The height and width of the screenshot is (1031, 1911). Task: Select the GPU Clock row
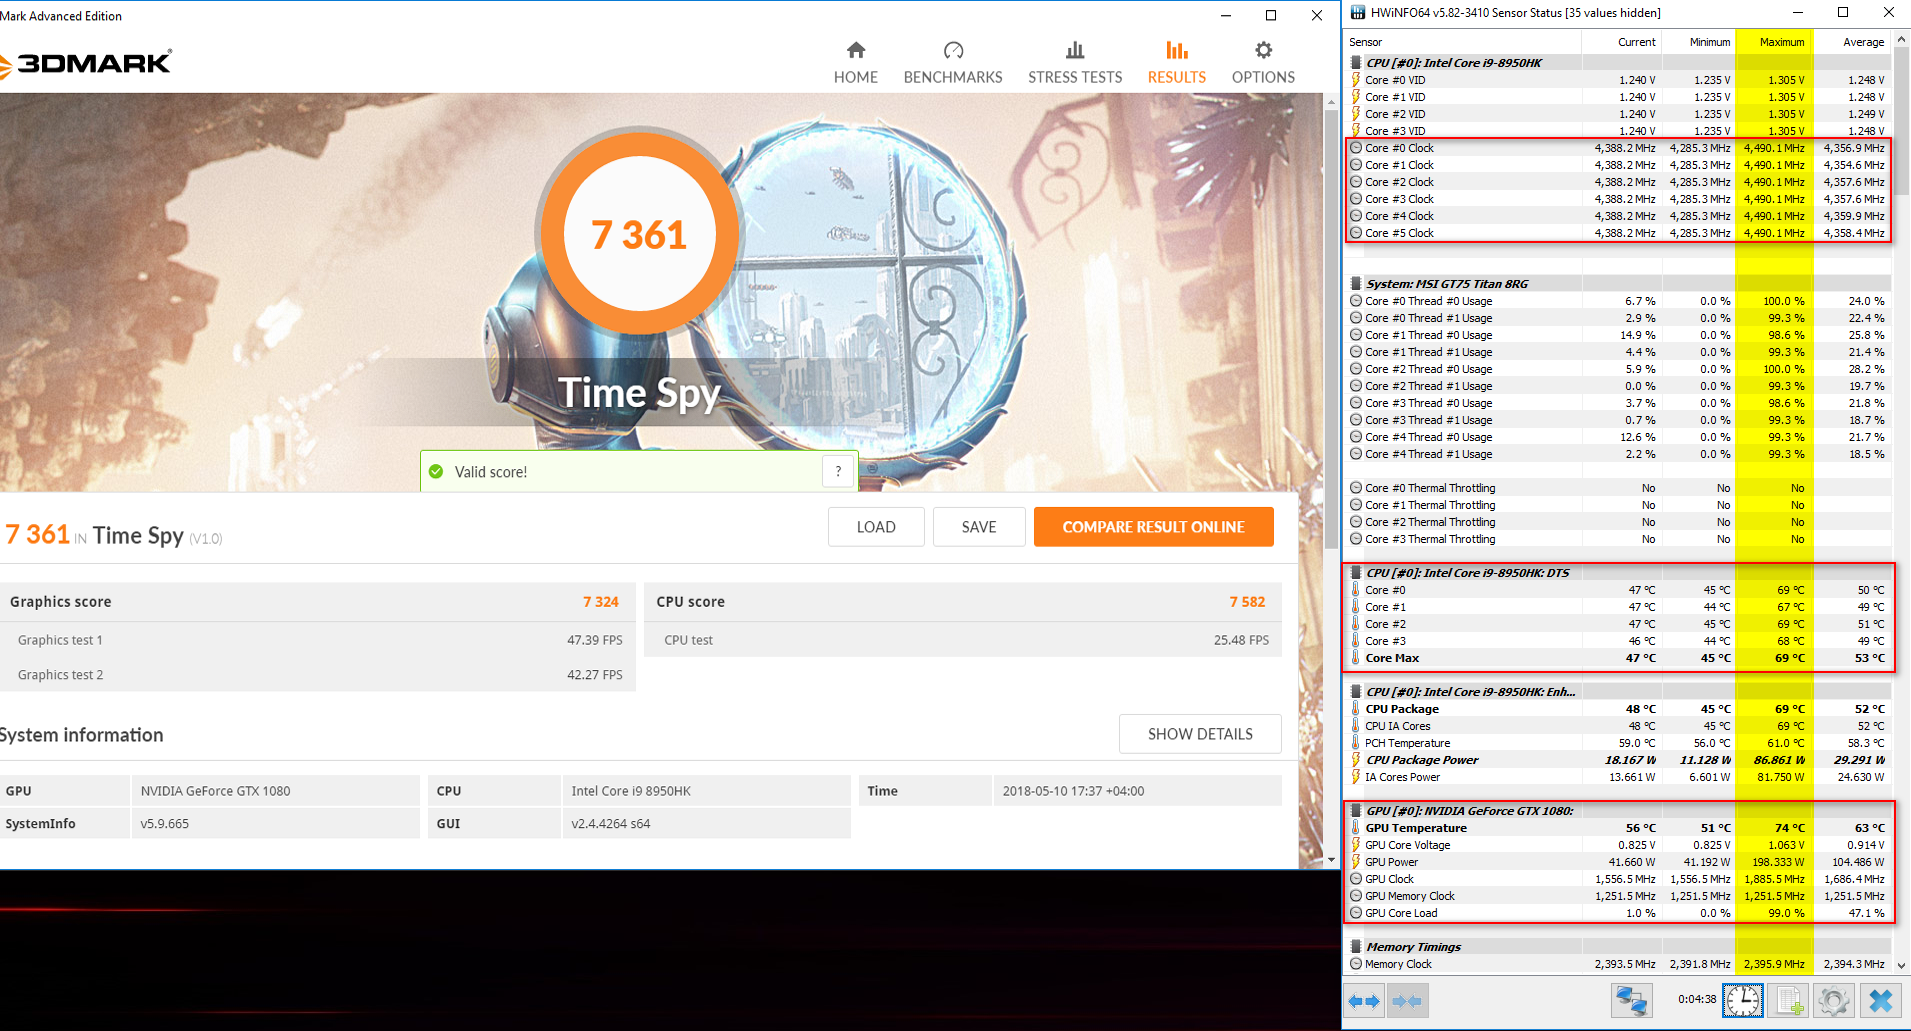(x=1618, y=879)
